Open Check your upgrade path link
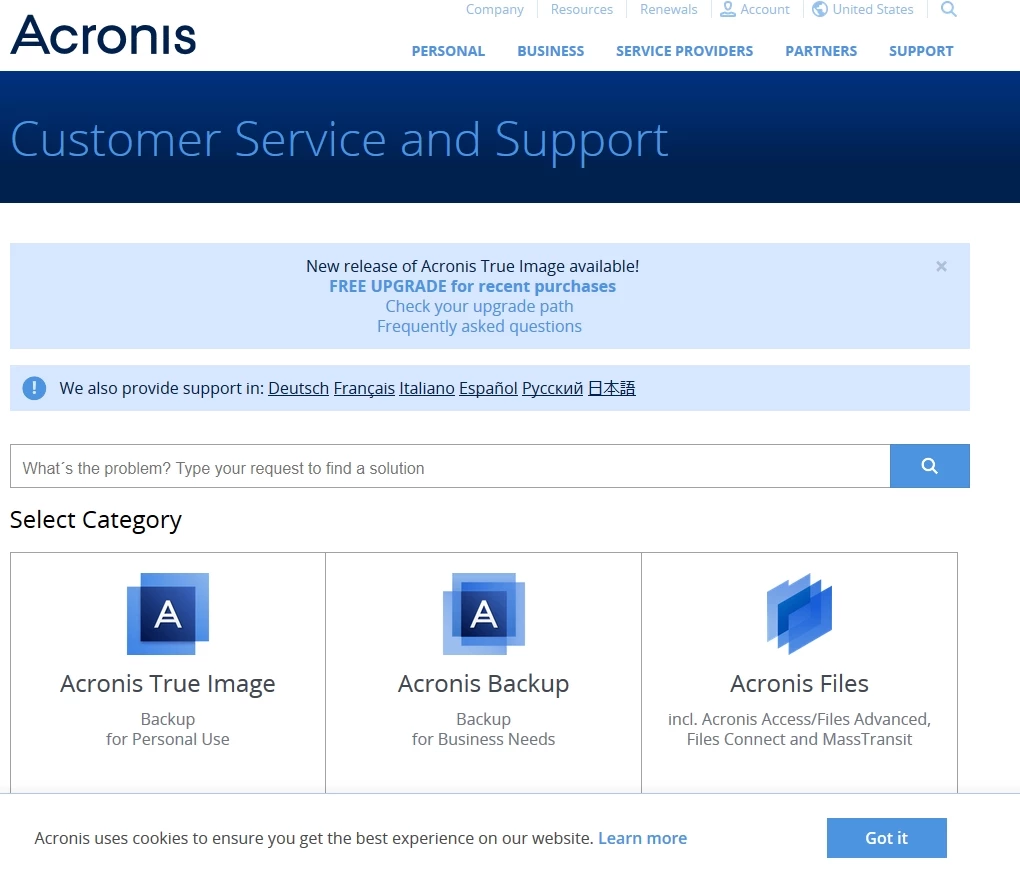This screenshot has height=874, width=1020. [479, 306]
